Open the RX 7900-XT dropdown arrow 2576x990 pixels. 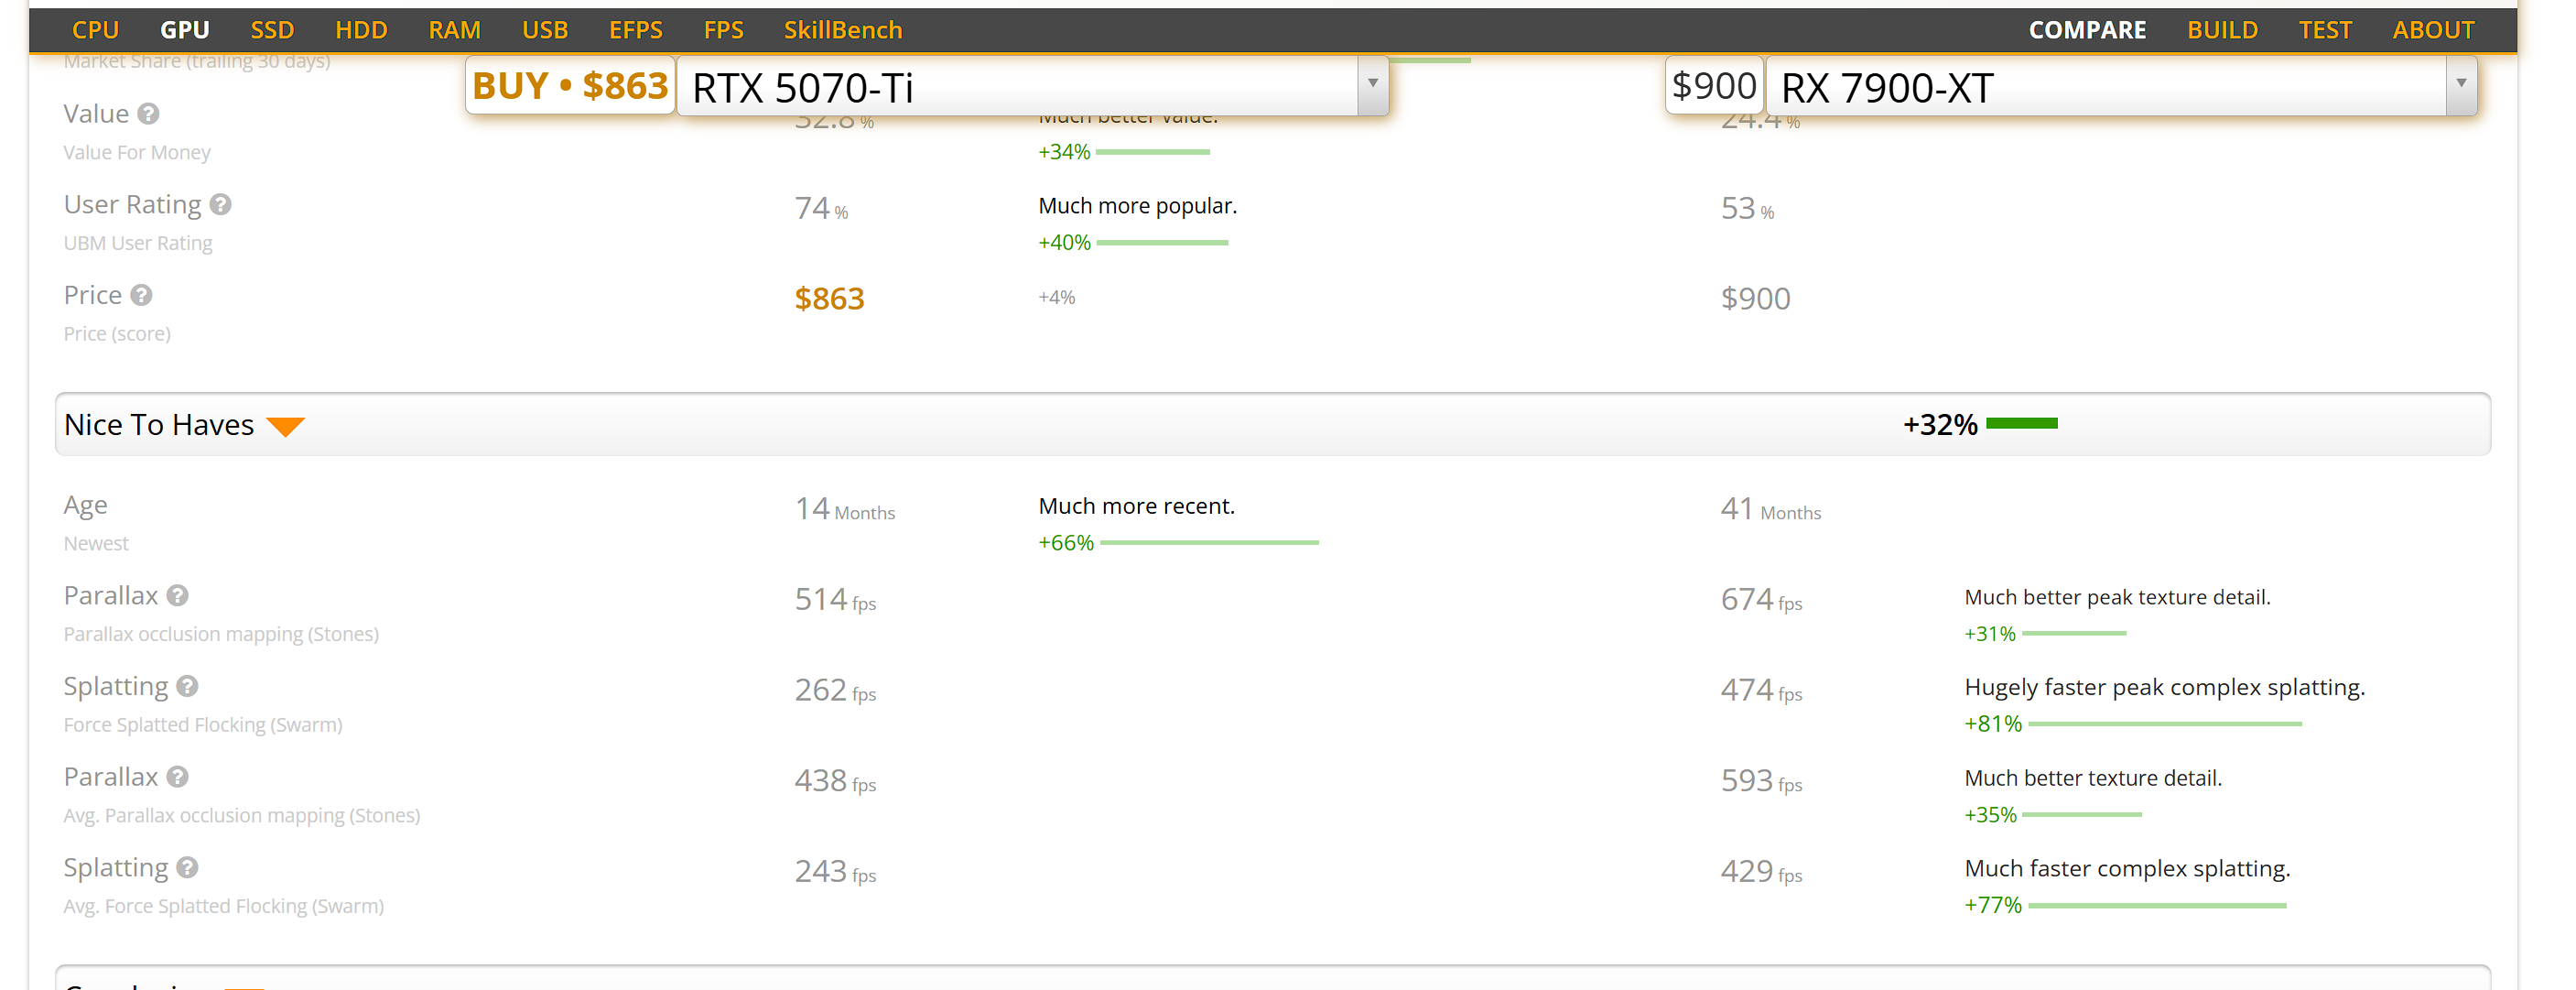point(2461,84)
